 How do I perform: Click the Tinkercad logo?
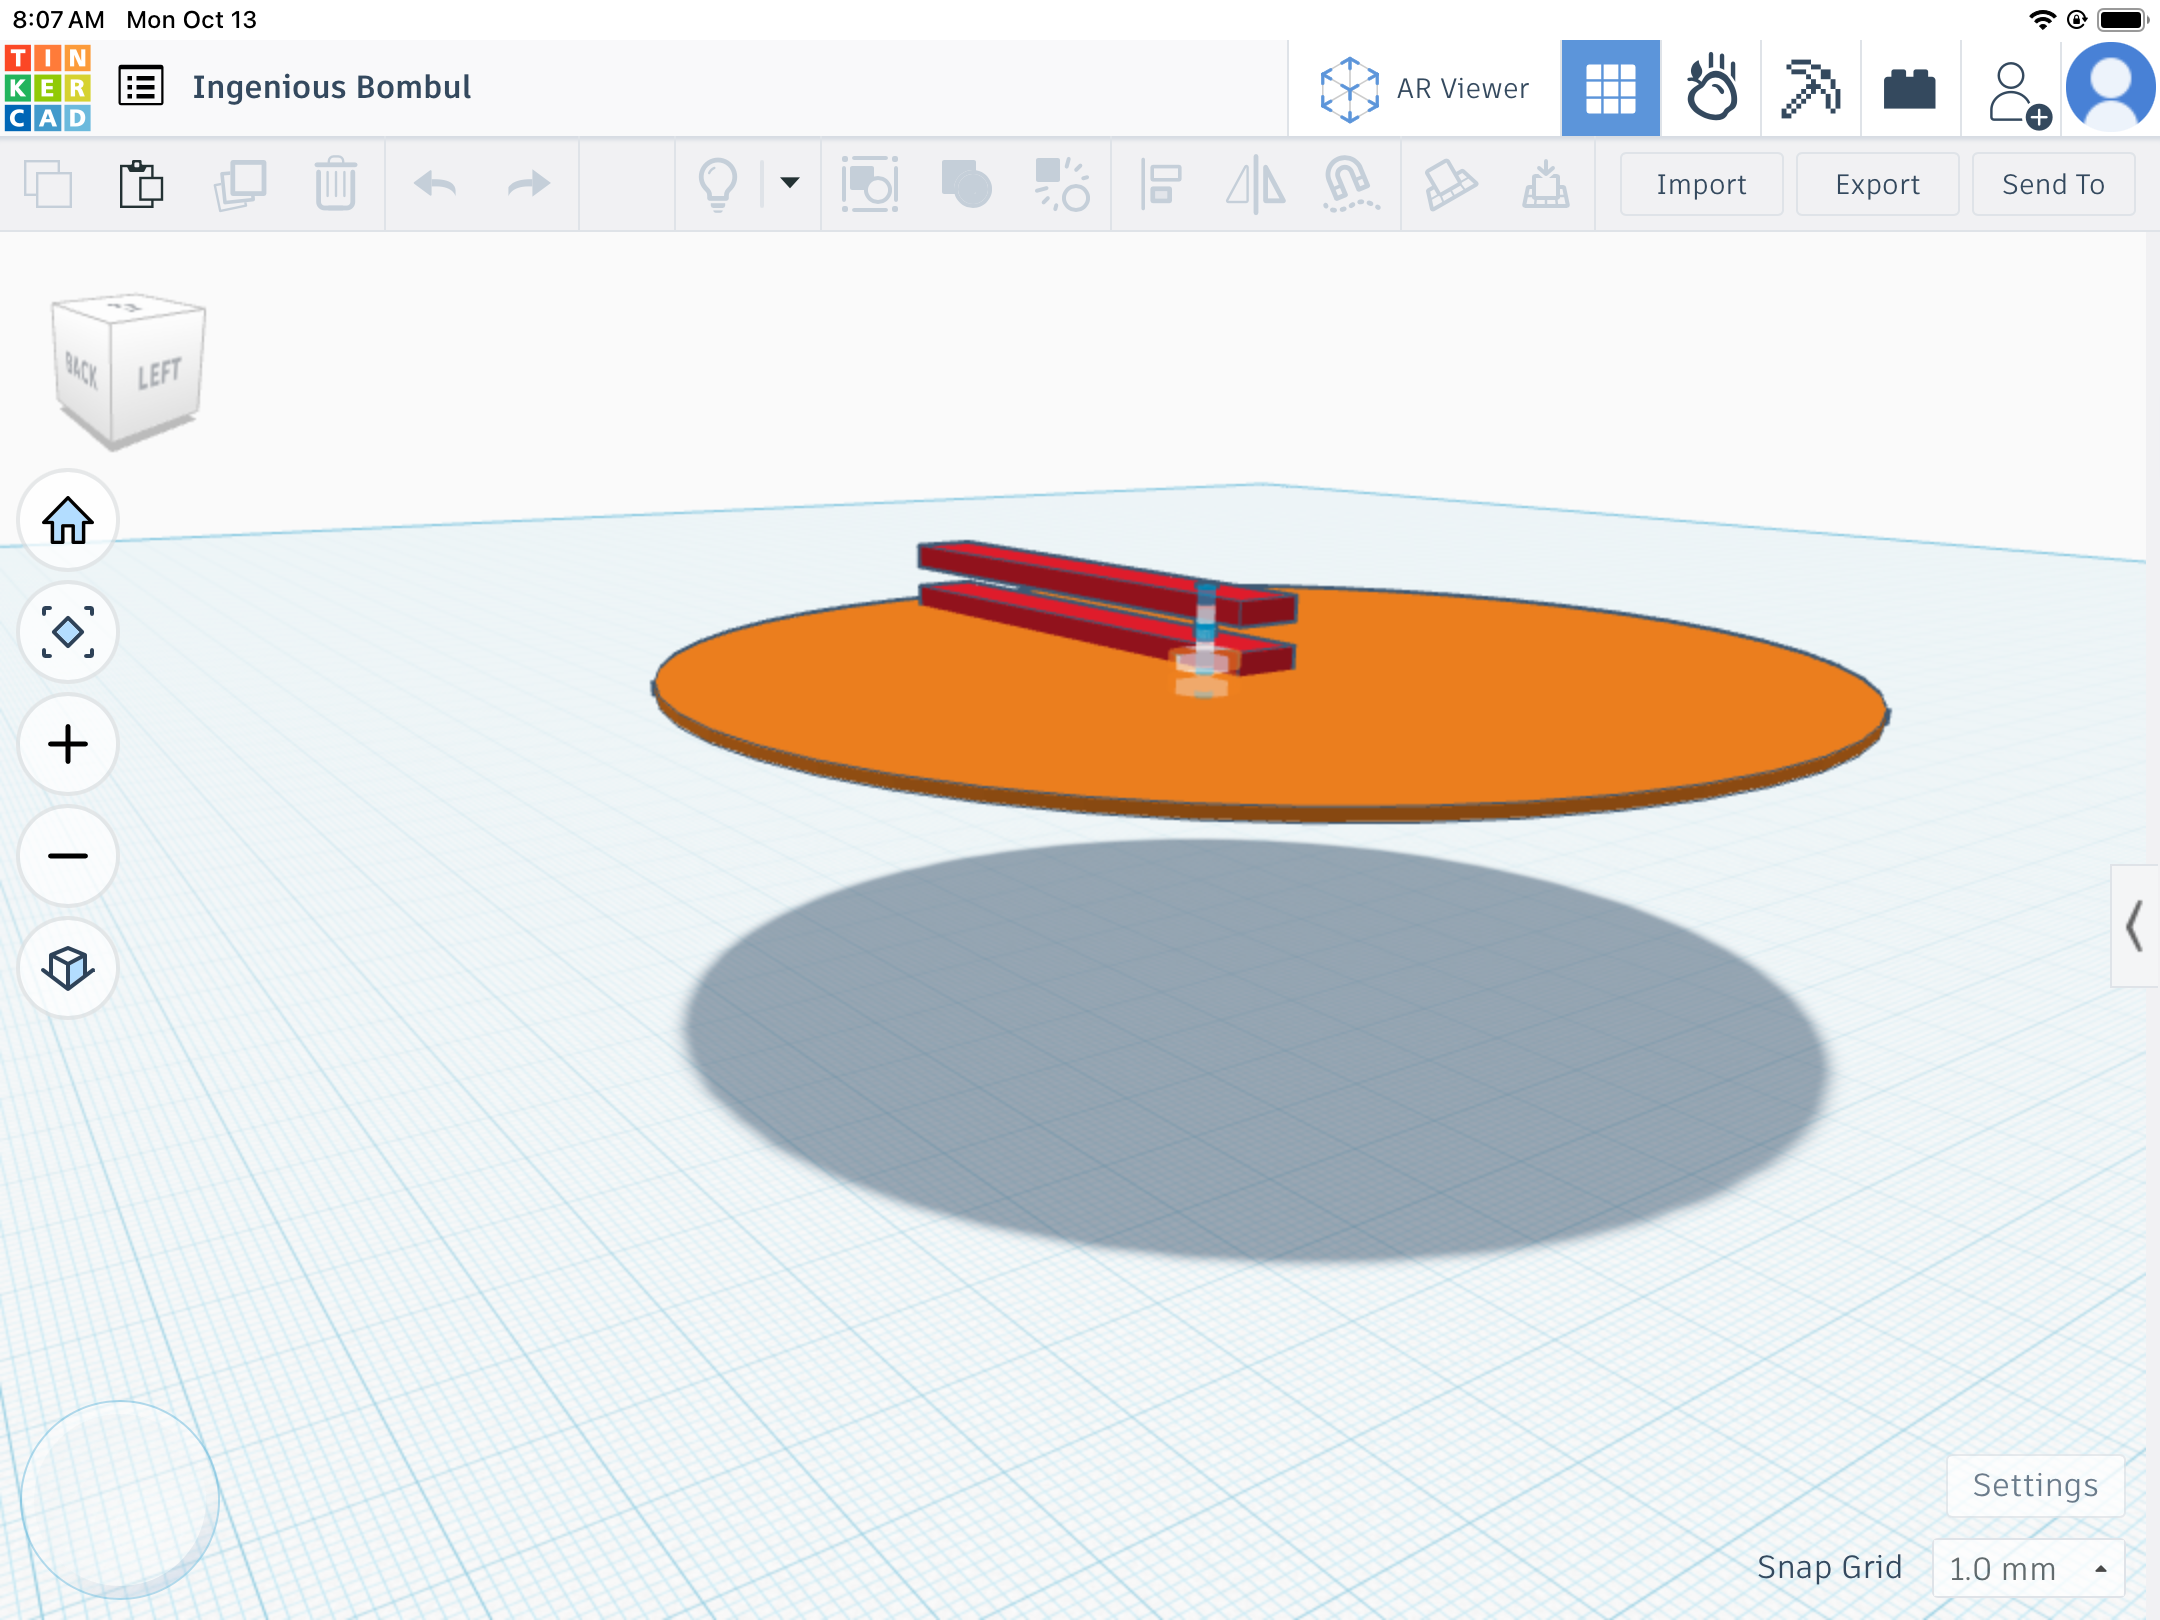tap(47, 88)
